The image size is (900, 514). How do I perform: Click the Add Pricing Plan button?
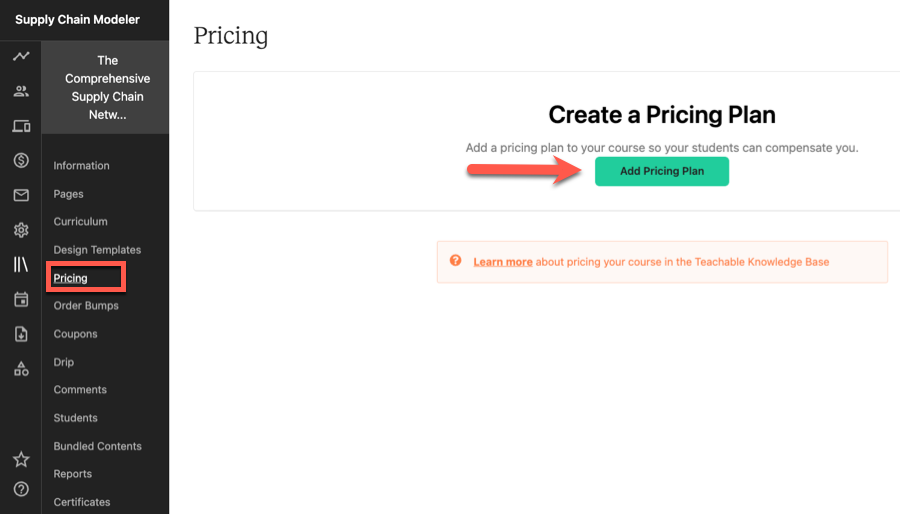point(662,171)
